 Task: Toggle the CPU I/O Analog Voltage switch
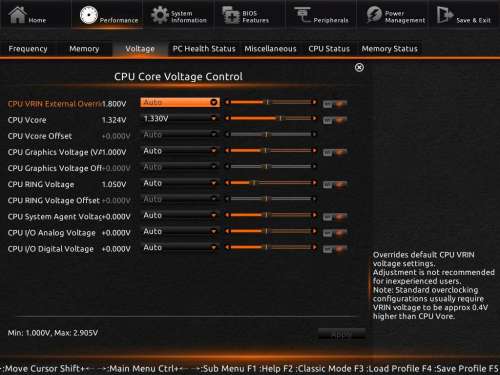[335, 233]
